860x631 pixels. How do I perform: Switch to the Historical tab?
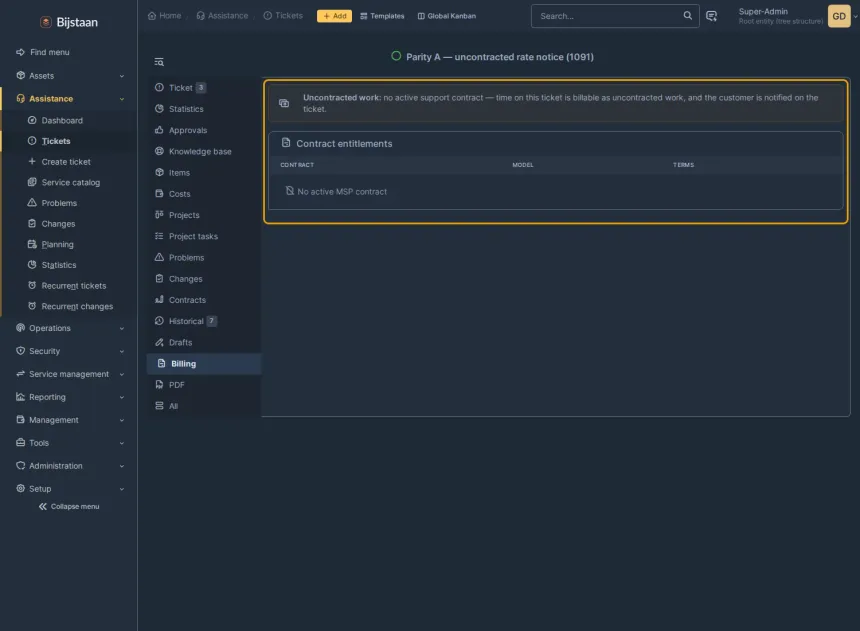click(204, 321)
